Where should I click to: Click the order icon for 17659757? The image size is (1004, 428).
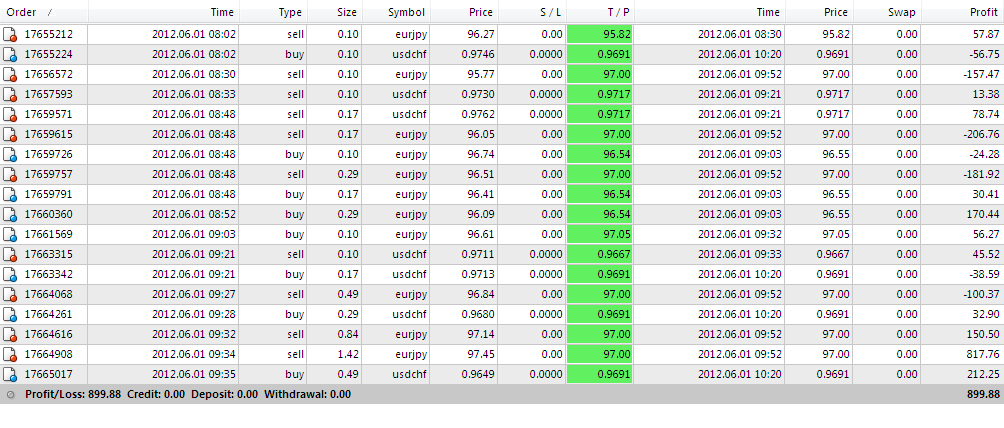(10, 174)
